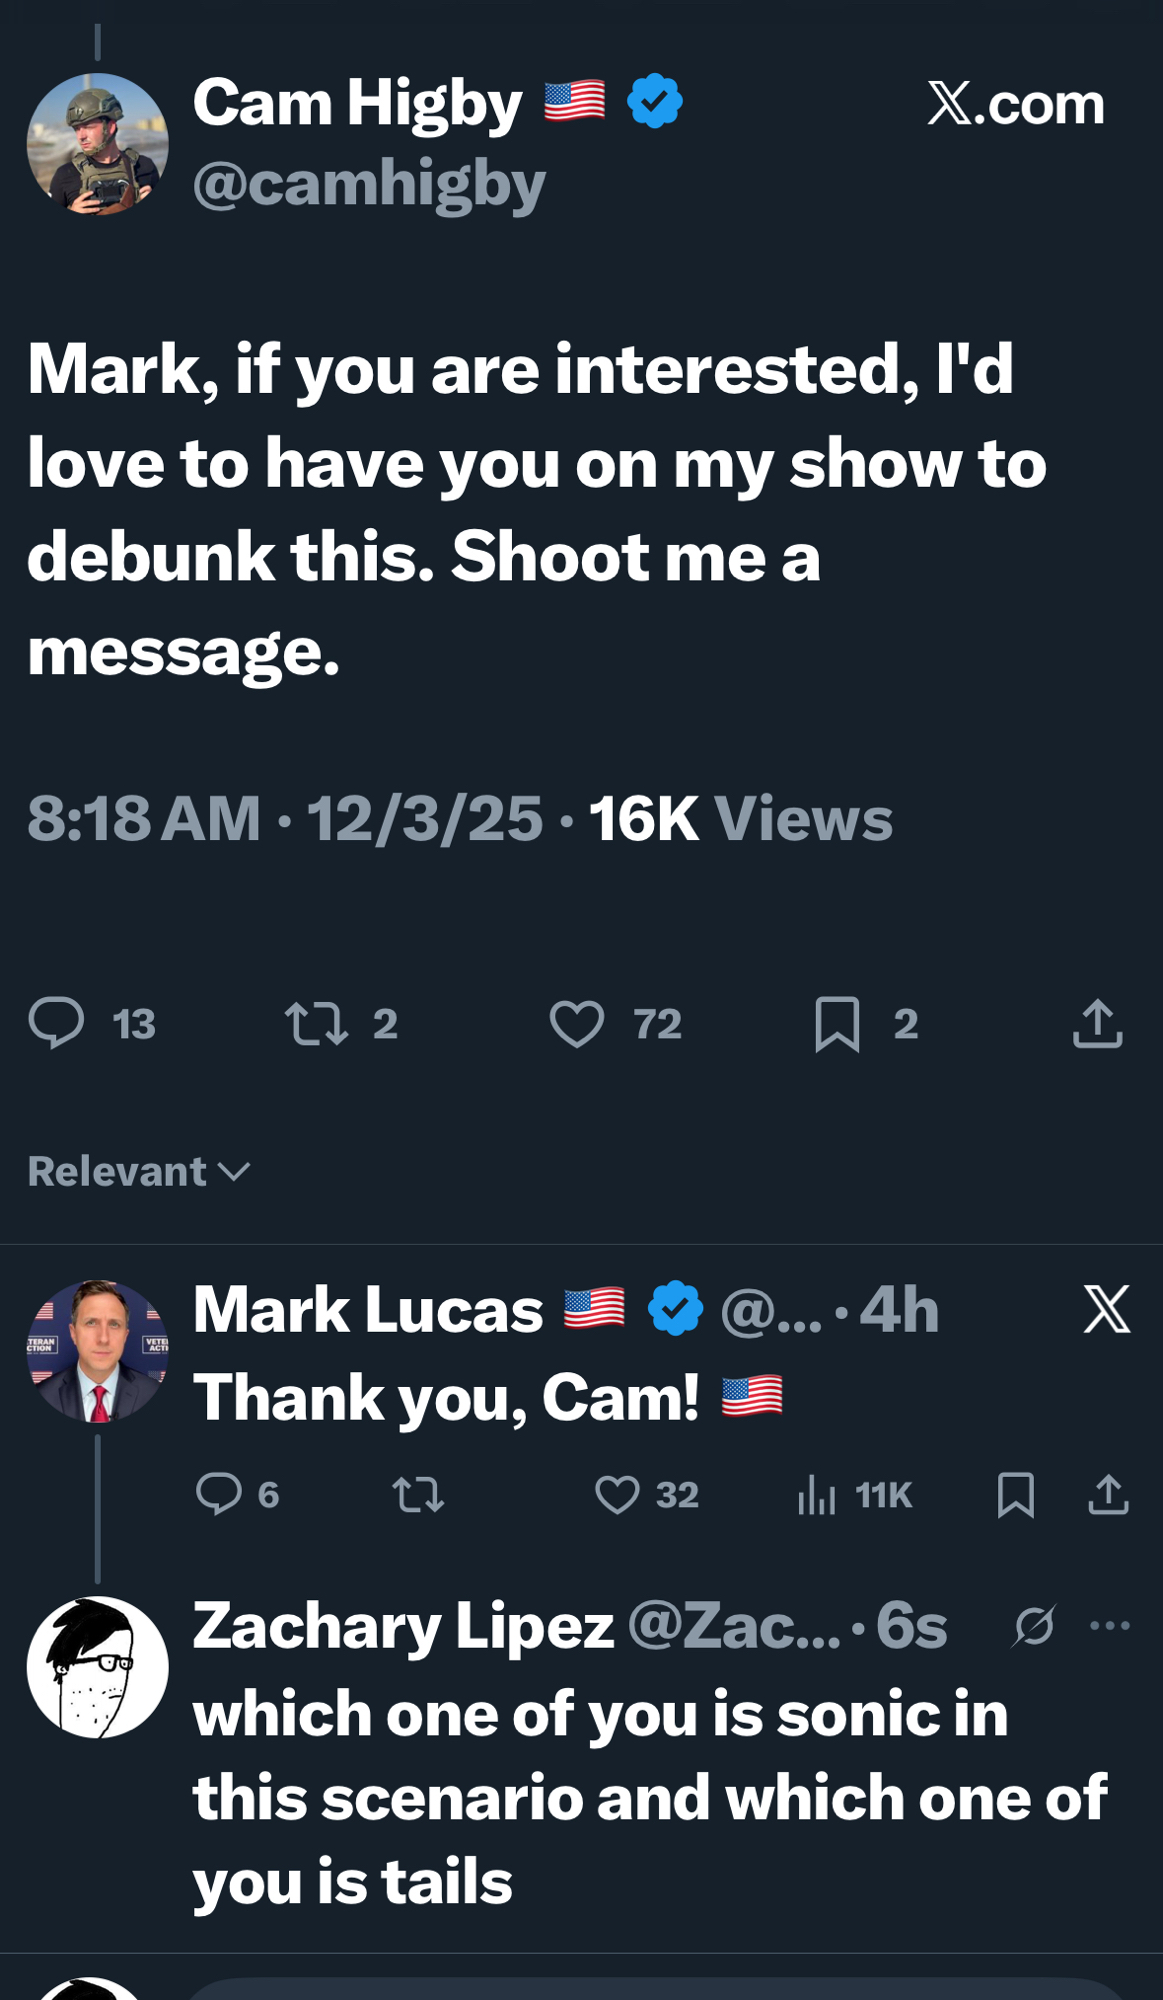The width and height of the screenshot is (1163, 2000).
Task: Open the @camhighby handle link
Action: coord(369,184)
